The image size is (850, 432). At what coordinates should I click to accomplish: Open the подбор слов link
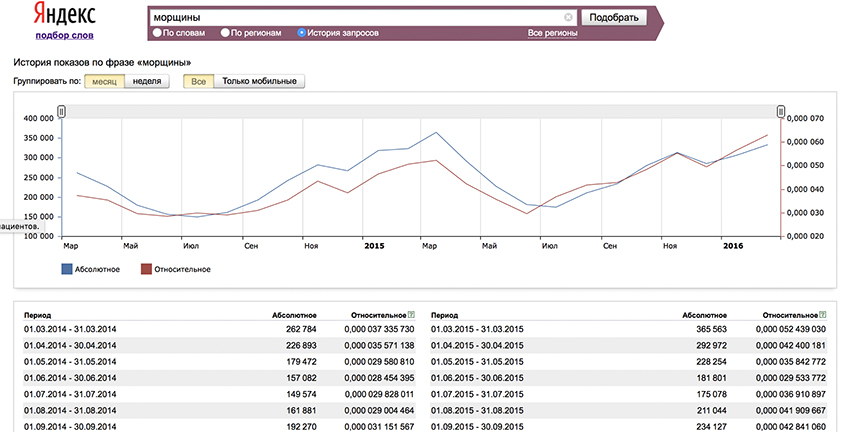coord(65,36)
